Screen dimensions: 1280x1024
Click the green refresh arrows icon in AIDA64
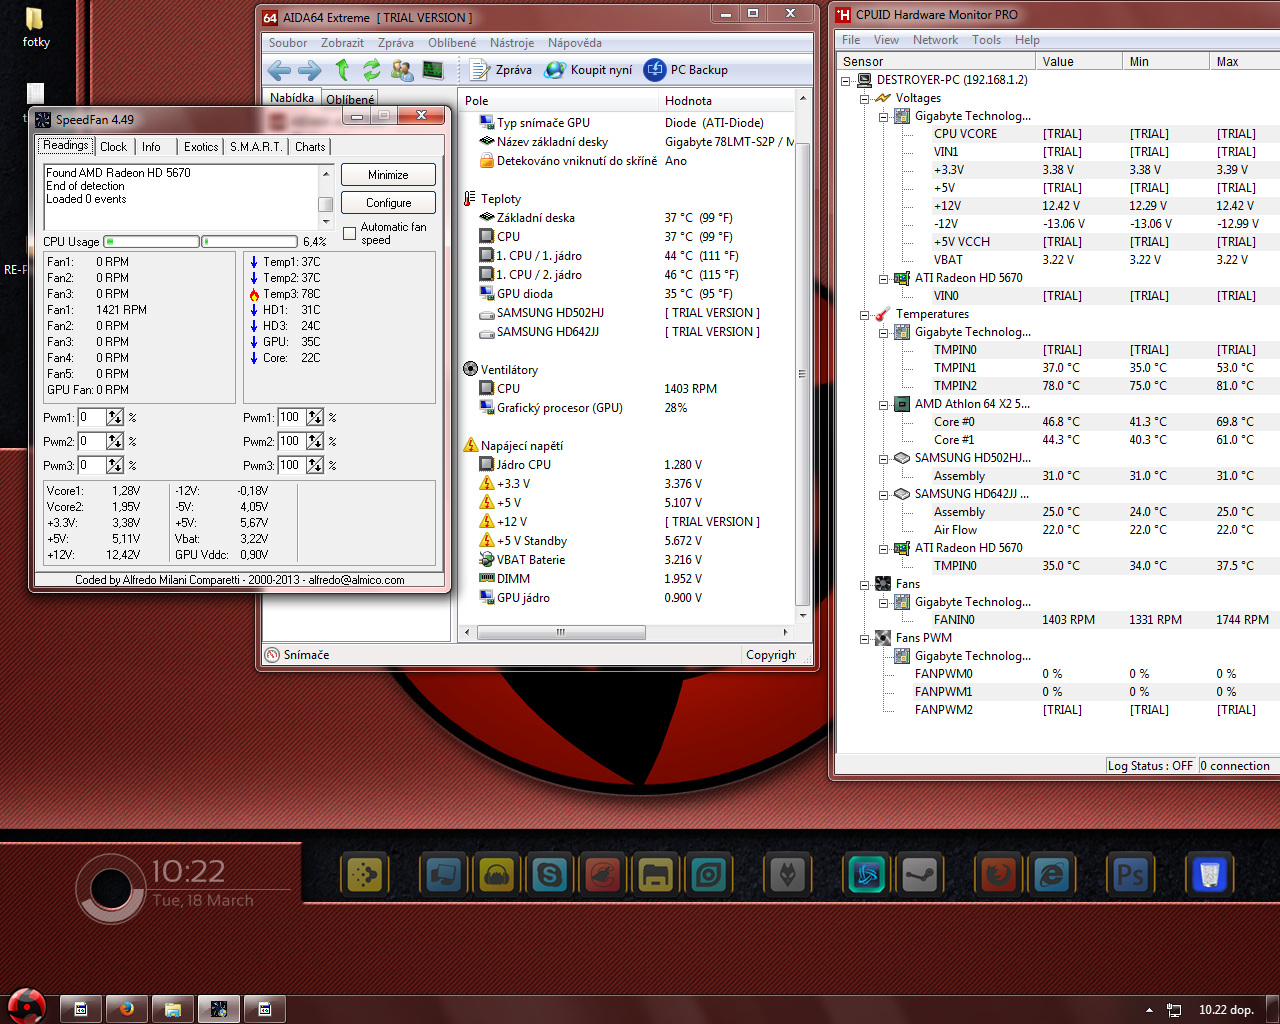372,70
